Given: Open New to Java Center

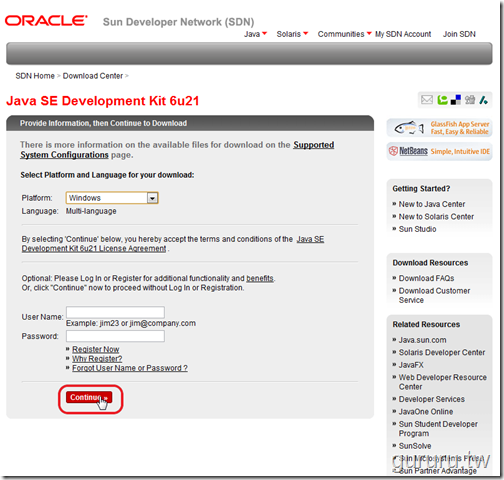Looking at the screenshot, I should (x=432, y=204).
